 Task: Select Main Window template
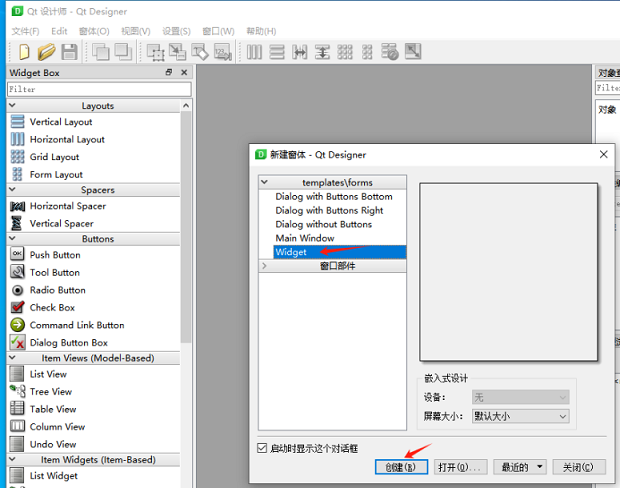tap(304, 238)
